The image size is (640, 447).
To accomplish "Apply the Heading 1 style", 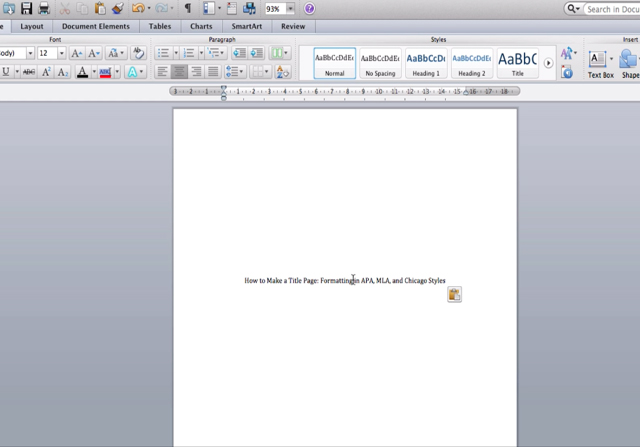I will [426, 63].
